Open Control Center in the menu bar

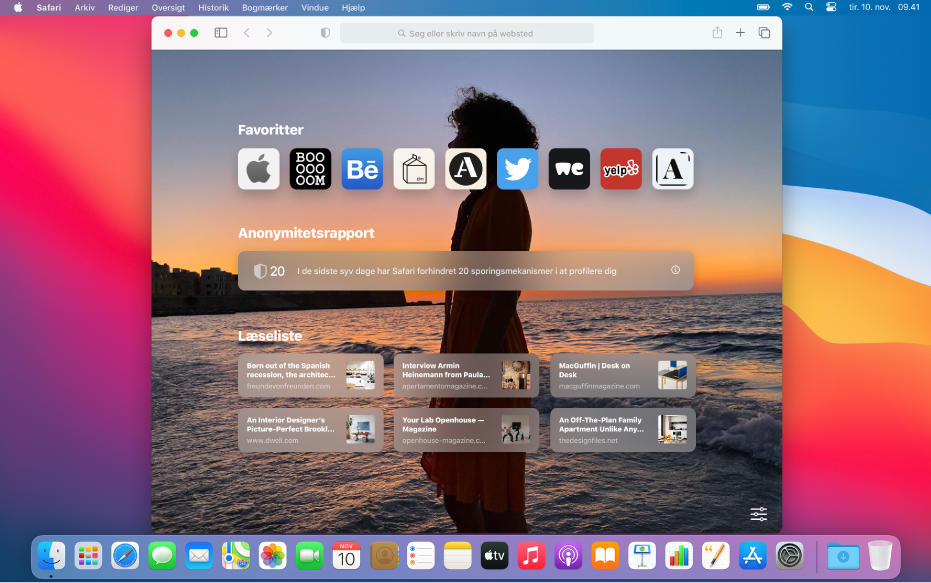830,7
